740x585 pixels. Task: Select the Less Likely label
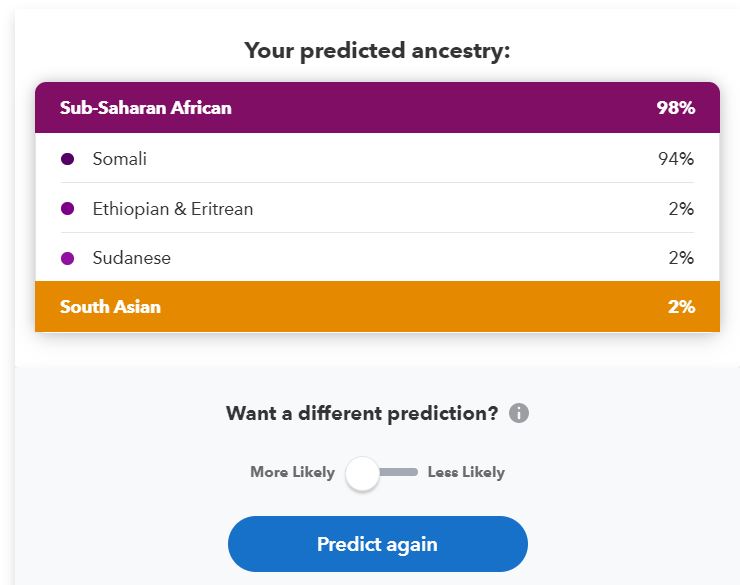466,473
